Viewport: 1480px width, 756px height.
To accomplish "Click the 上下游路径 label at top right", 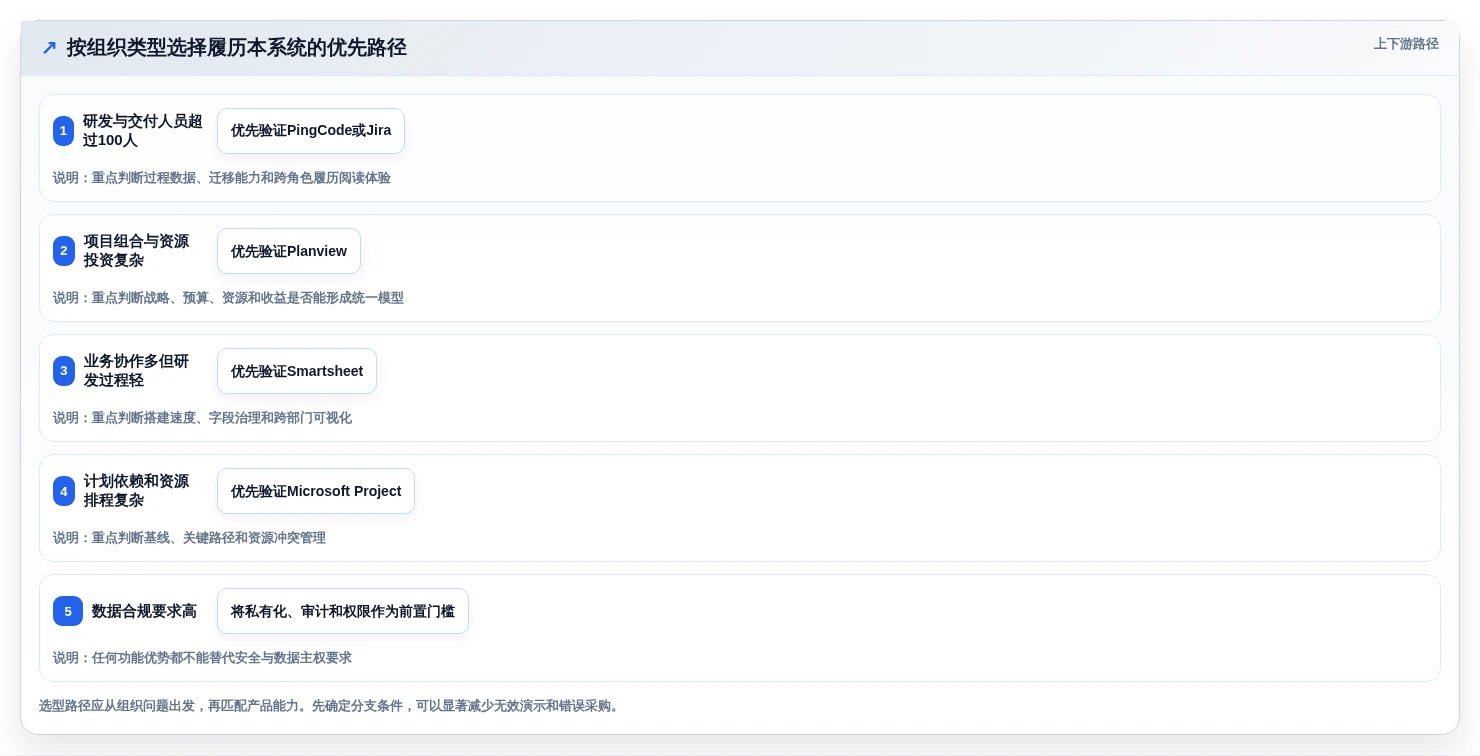I will pos(1406,44).
